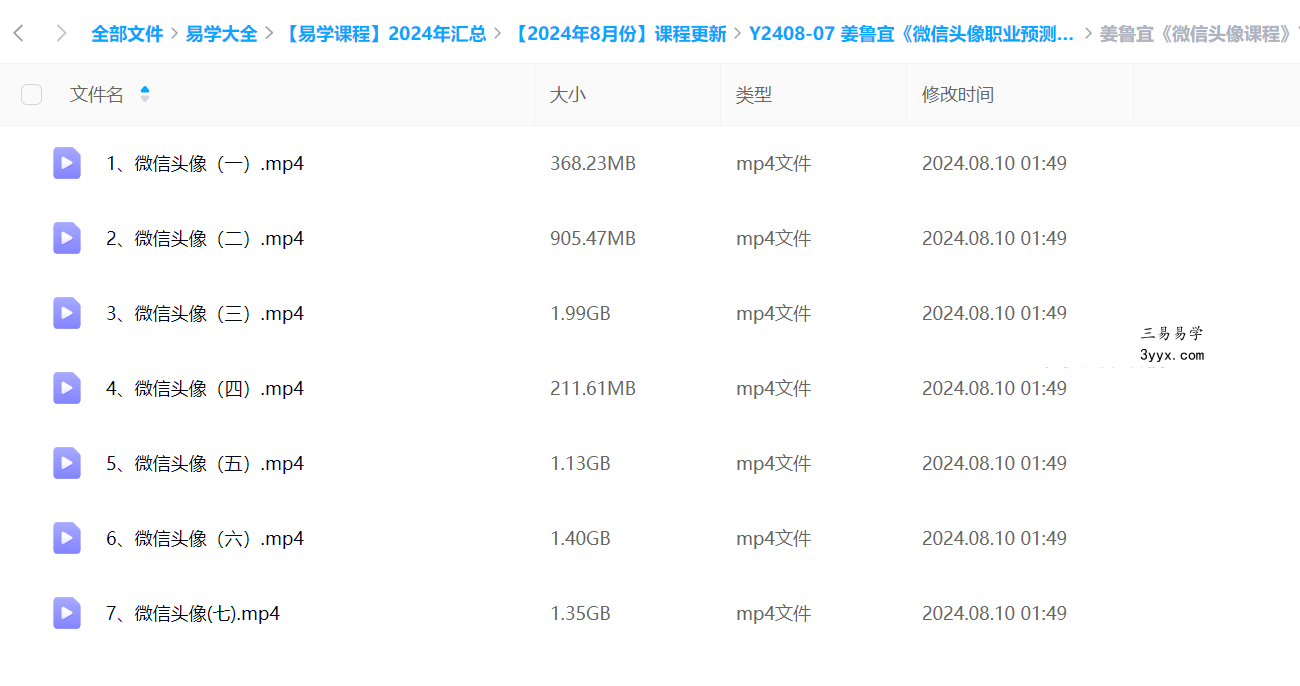Image resolution: width=1300 pixels, height=686 pixels.
Task: Sort by 文件名 column header
Action: coord(97,95)
